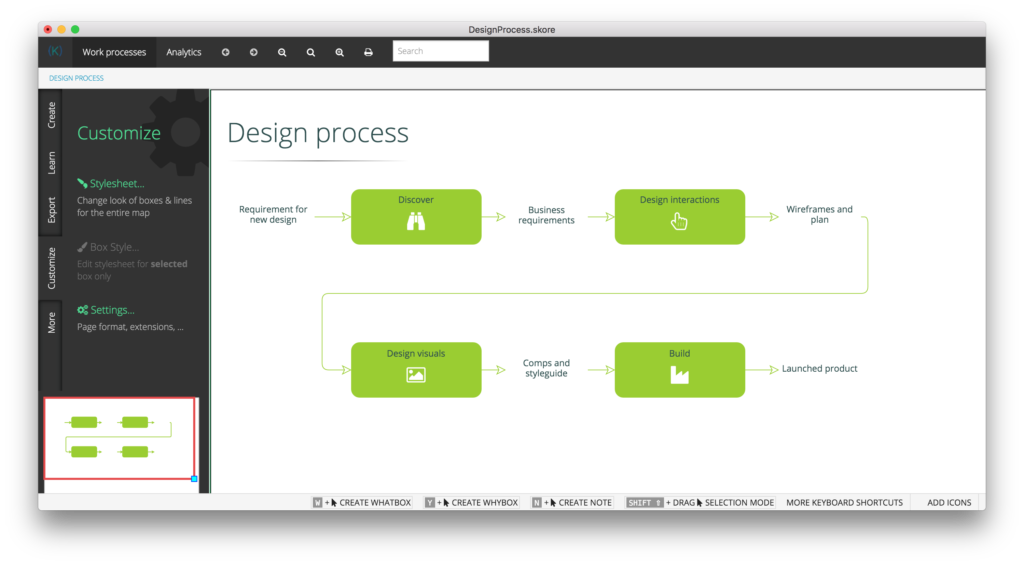The image size is (1024, 565).
Task: Select the Build process box
Action: [679, 370]
